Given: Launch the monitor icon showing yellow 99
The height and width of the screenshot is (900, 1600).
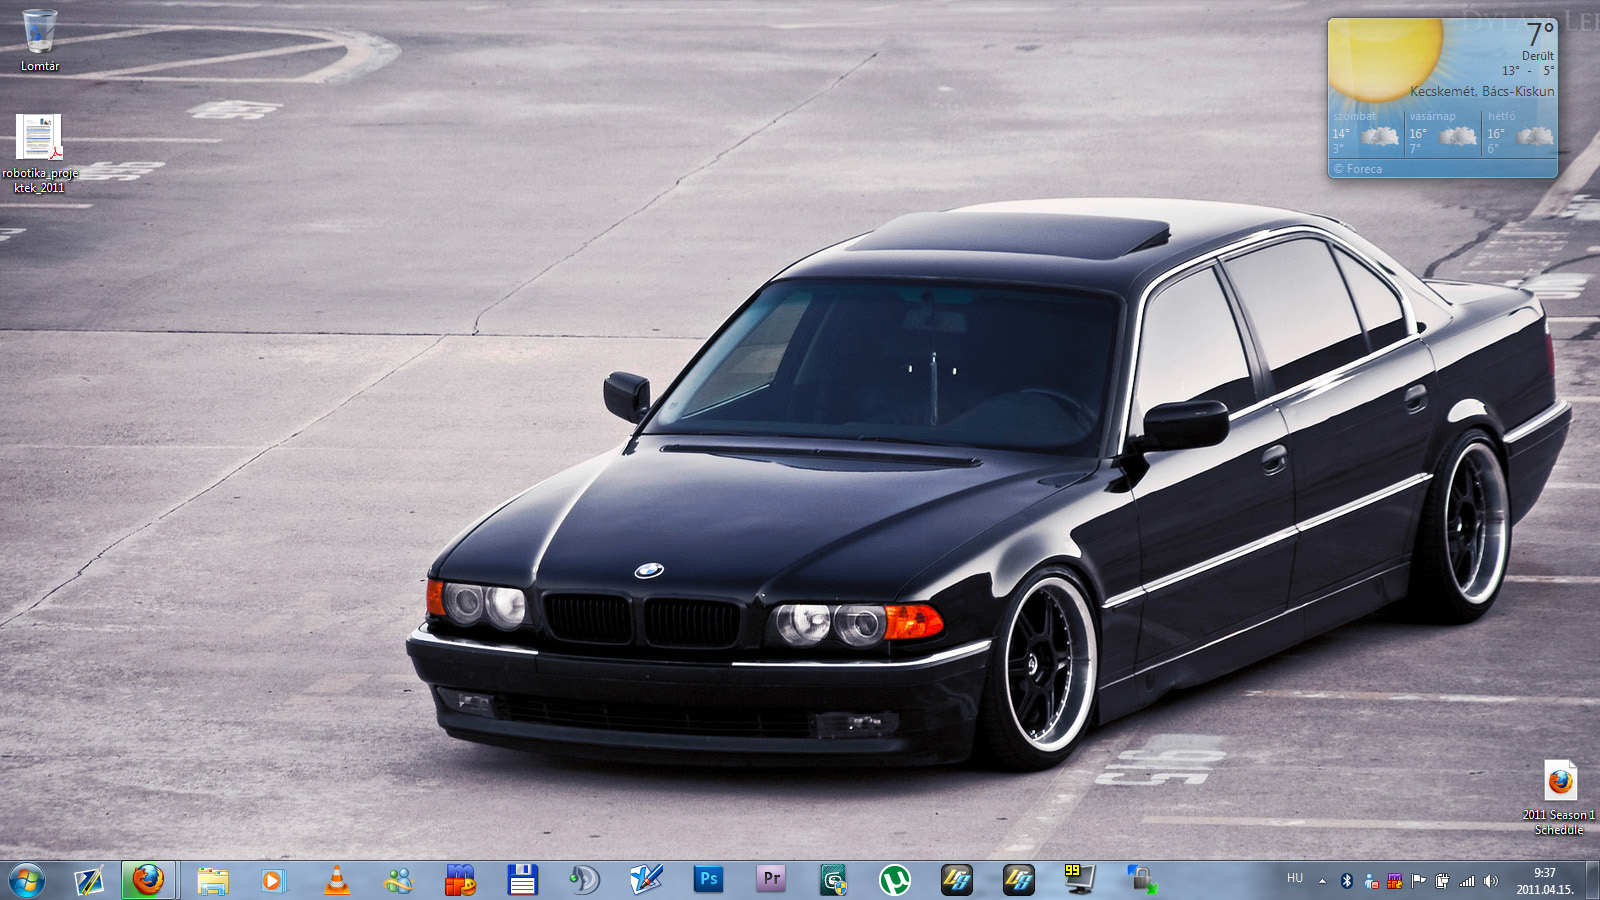Looking at the screenshot, I should click(x=1080, y=880).
